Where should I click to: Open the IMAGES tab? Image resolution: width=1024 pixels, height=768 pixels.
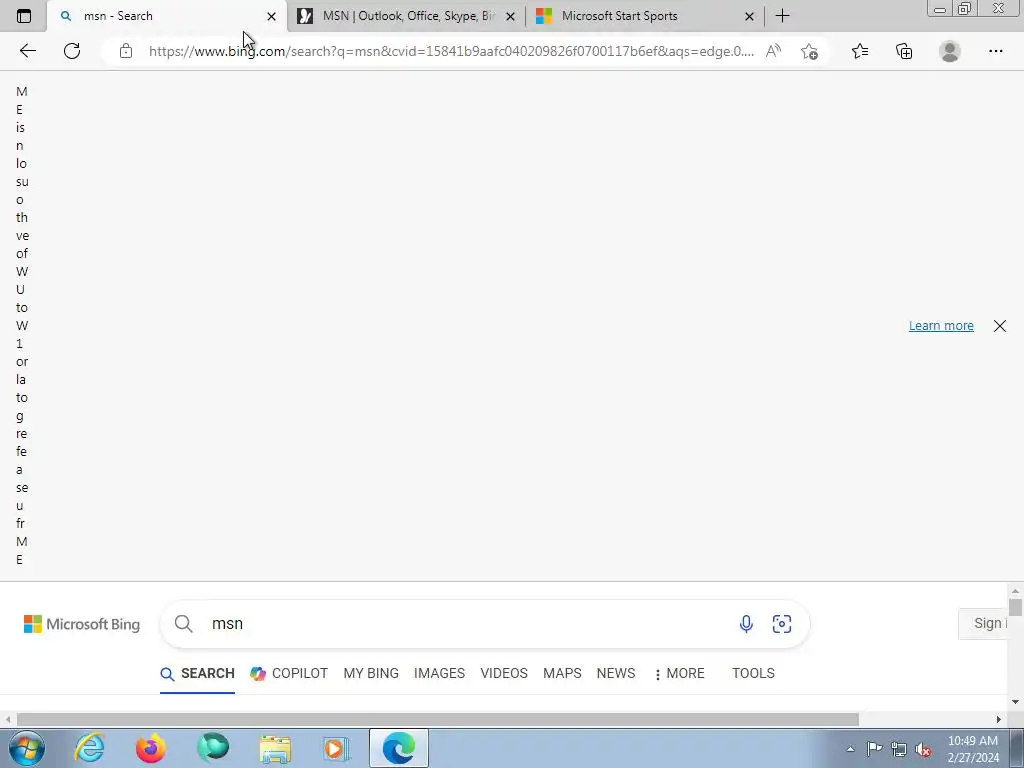[440, 673]
